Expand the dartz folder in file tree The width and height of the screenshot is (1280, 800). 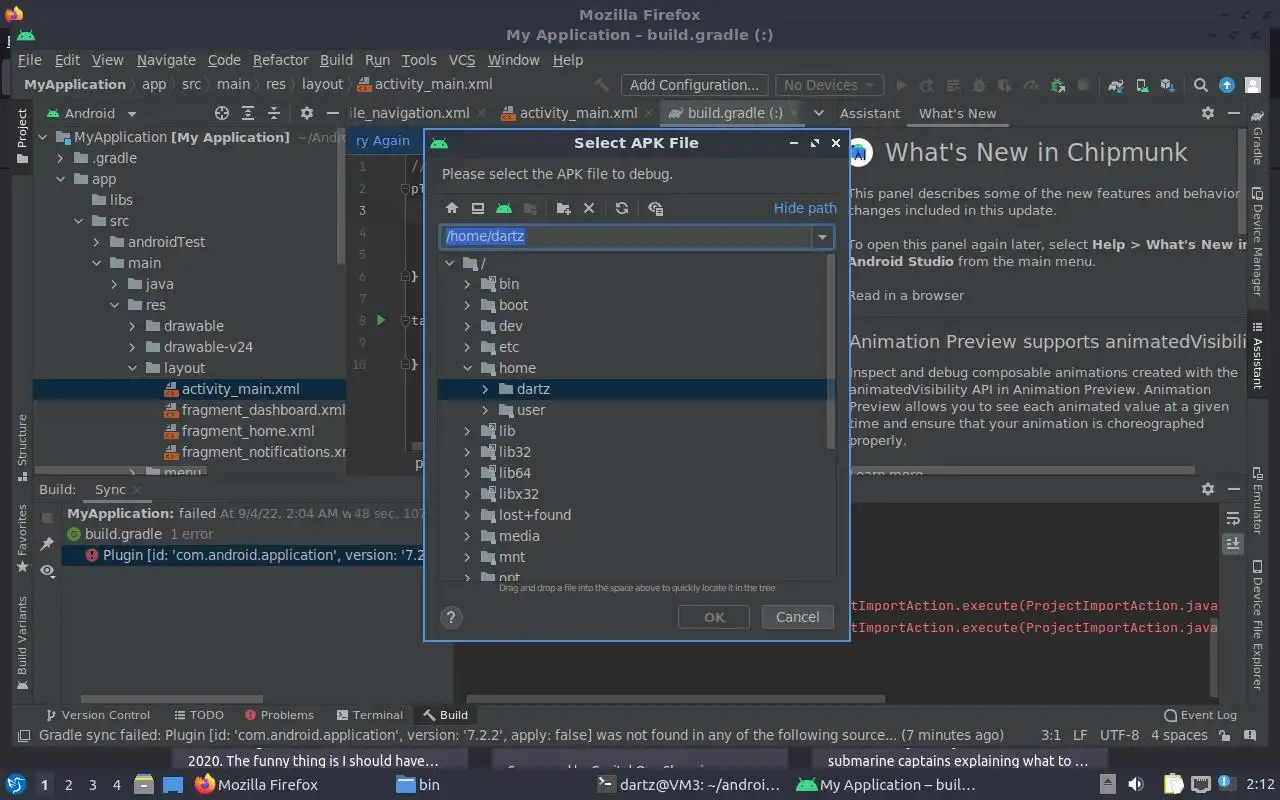click(485, 389)
